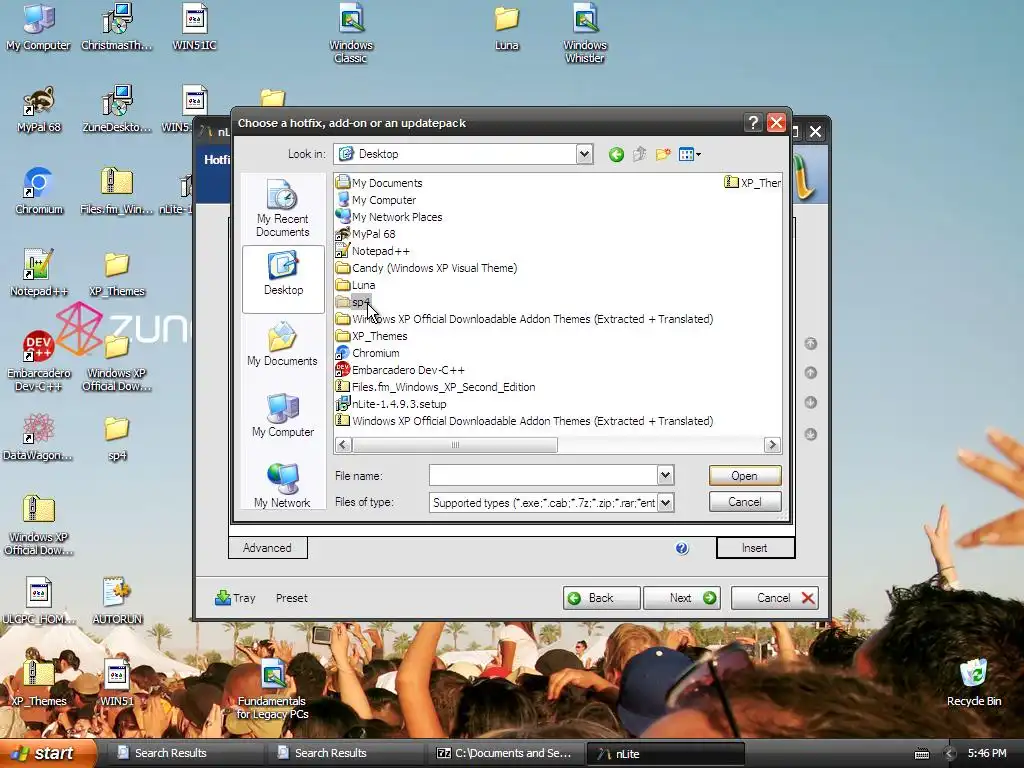
Task: Select Notepad++ in the file list
Action: (372, 251)
